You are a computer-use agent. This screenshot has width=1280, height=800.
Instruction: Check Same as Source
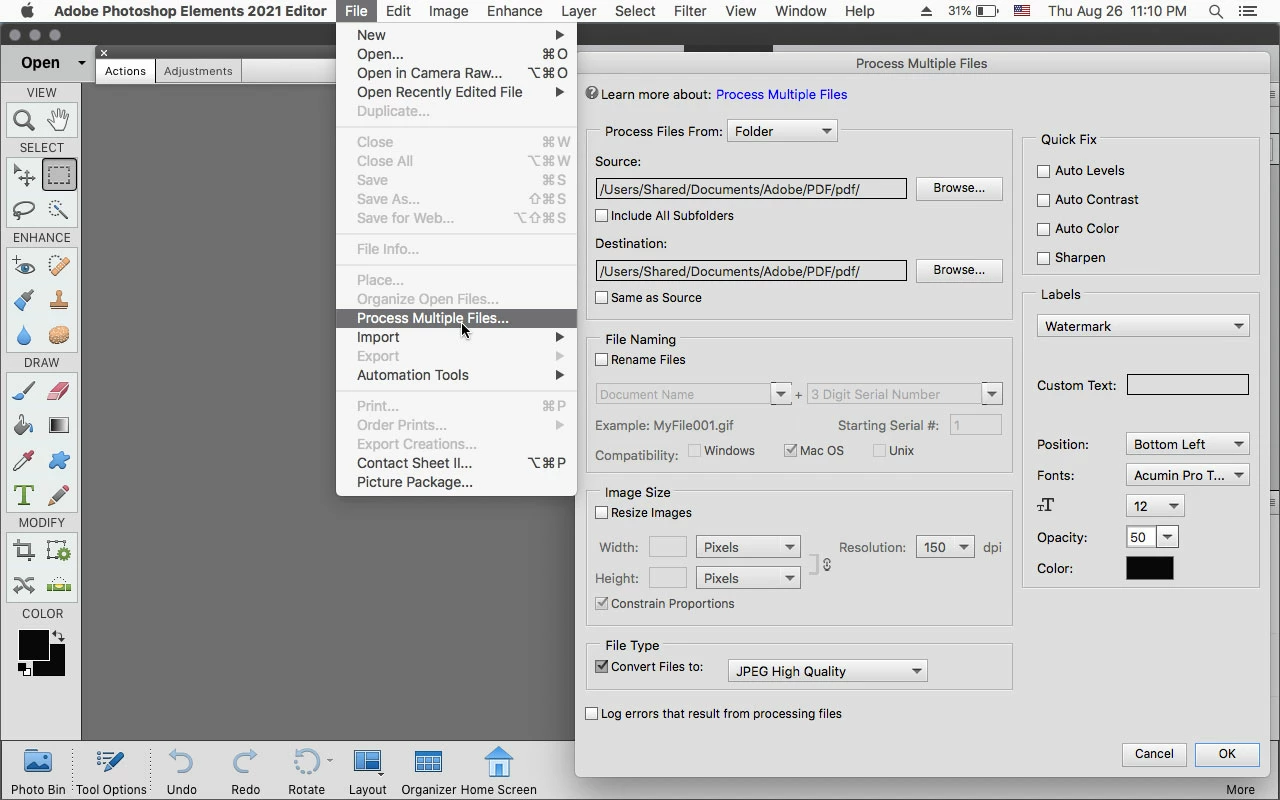(602, 297)
